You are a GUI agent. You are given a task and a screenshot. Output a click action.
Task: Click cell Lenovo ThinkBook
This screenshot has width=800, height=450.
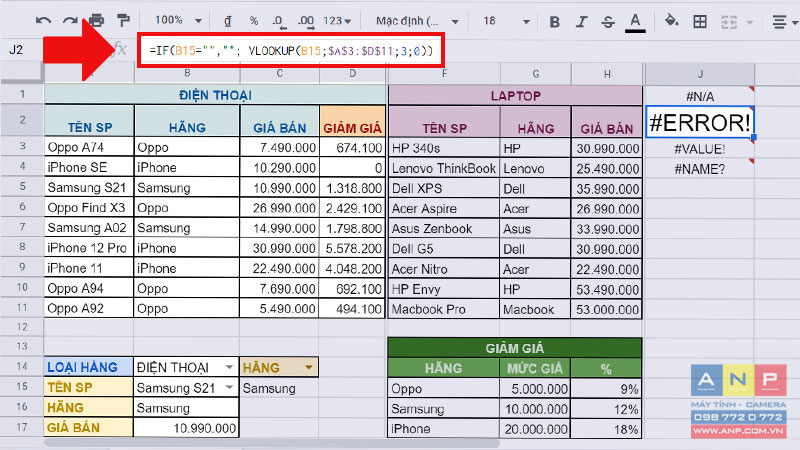[x=444, y=168]
